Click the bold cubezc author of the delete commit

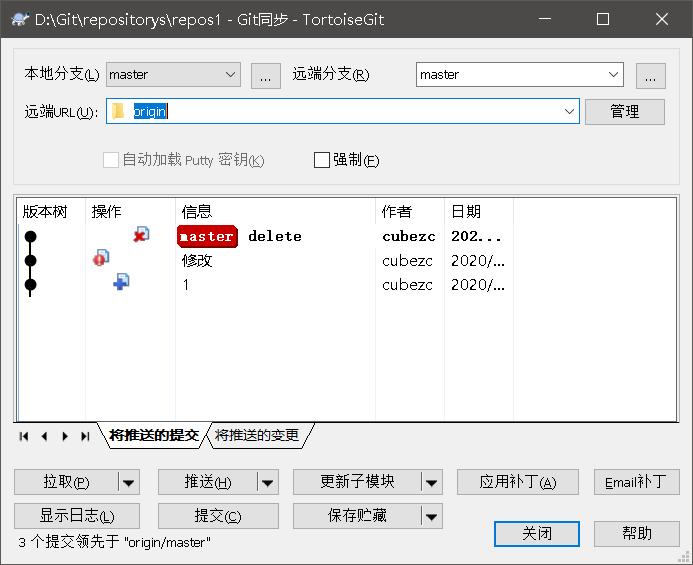(409, 237)
